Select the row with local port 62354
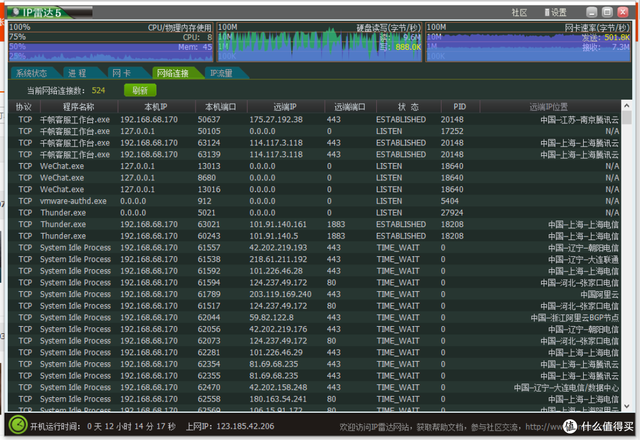Image resolution: width=640 pixels, height=440 pixels. [314, 364]
